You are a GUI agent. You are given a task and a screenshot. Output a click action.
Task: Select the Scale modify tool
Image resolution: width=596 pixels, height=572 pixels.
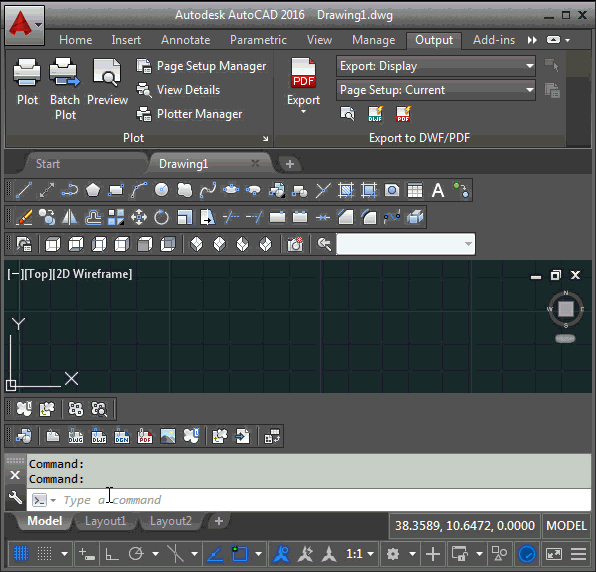pyautogui.click(x=185, y=217)
